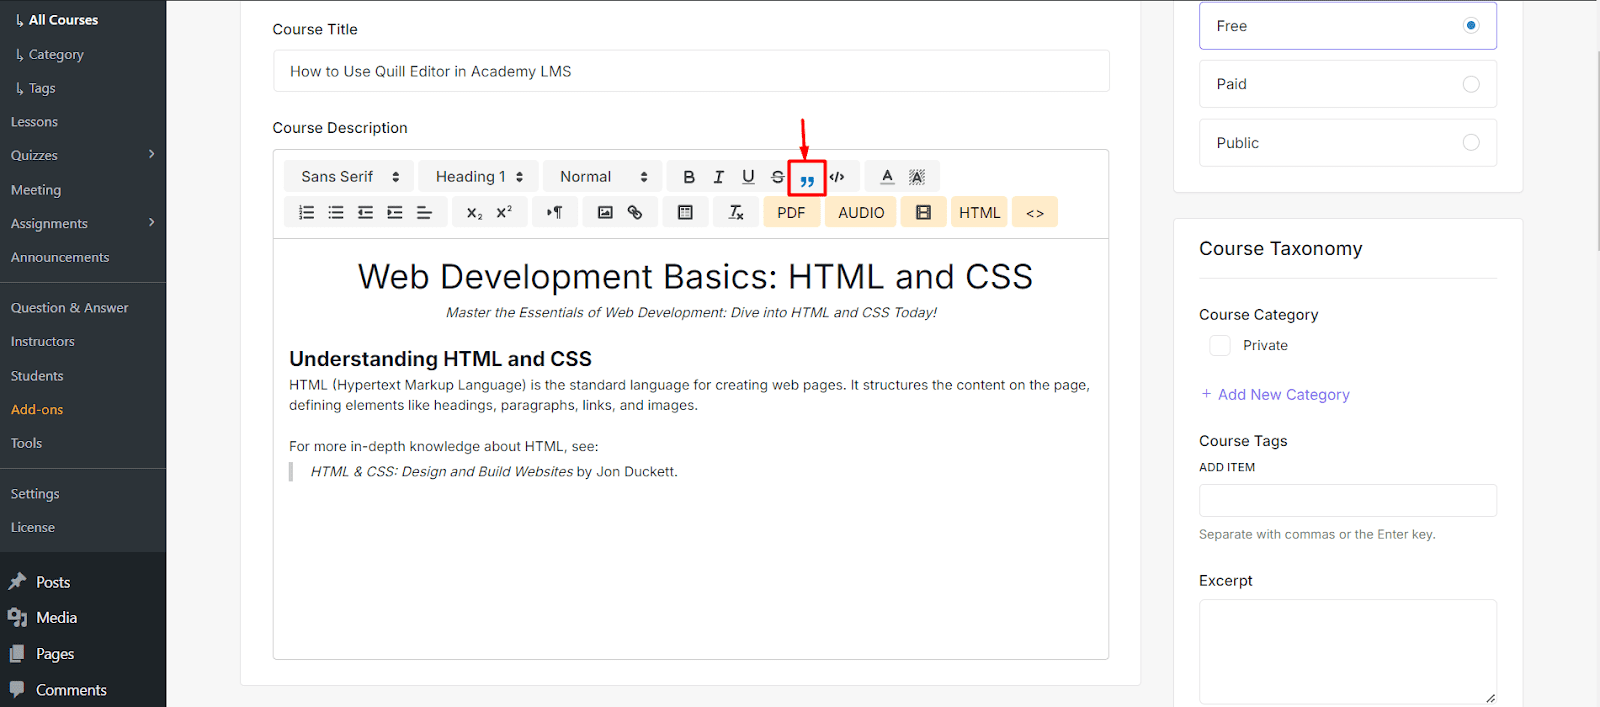1600x707 pixels.
Task: Click the video film-strip button
Action: 923,212
